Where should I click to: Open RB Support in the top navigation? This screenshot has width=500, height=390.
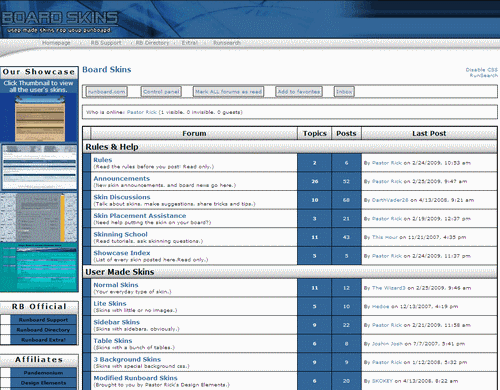106,43
